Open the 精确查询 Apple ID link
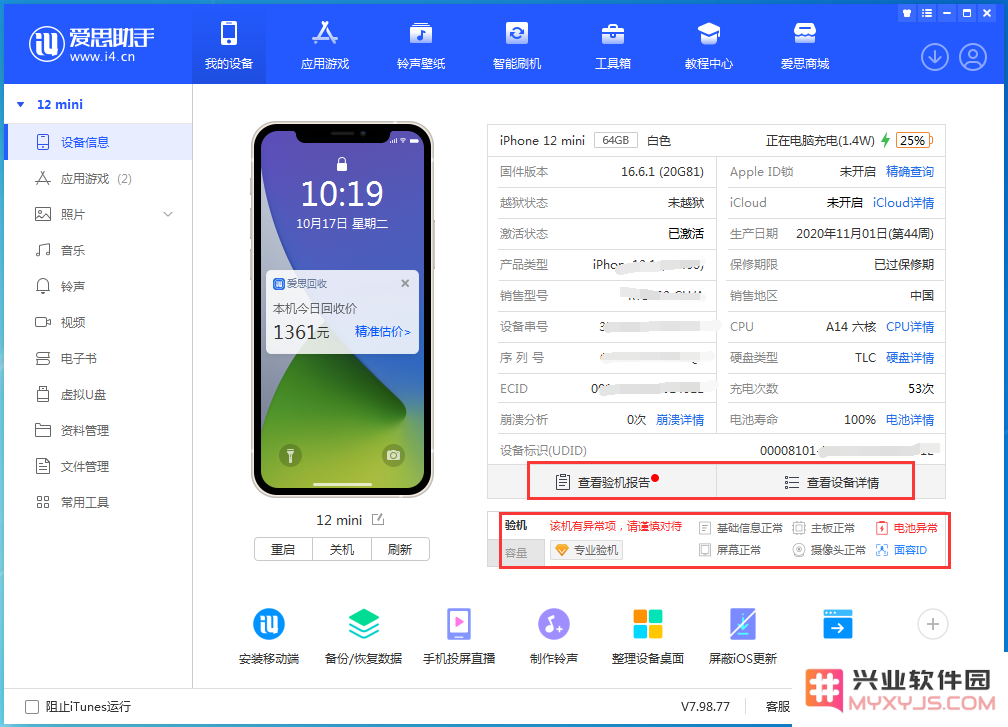Screen dimensions: 1008x727 (910, 172)
